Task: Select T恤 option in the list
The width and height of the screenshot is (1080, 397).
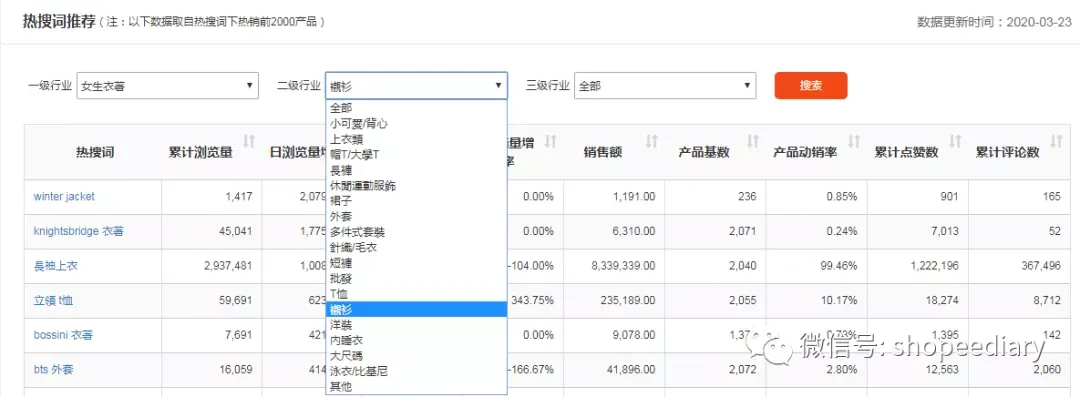Action: point(416,294)
